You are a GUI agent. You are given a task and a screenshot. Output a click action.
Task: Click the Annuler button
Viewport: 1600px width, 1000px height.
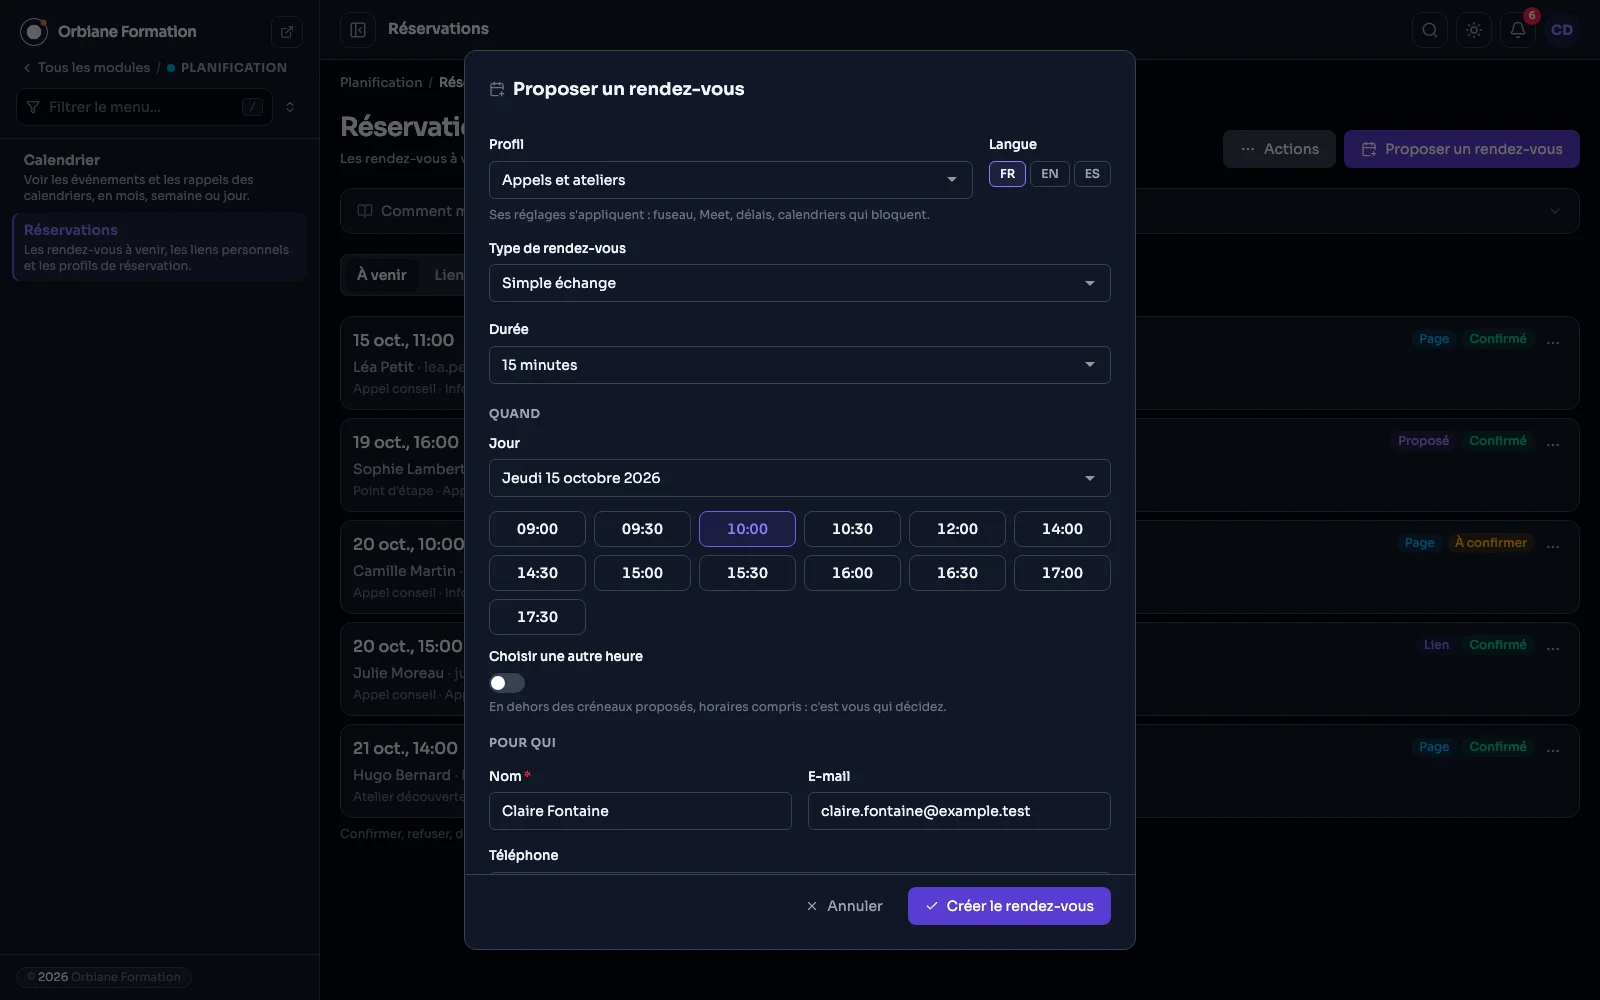pyautogui.click(x=845, y=906)
